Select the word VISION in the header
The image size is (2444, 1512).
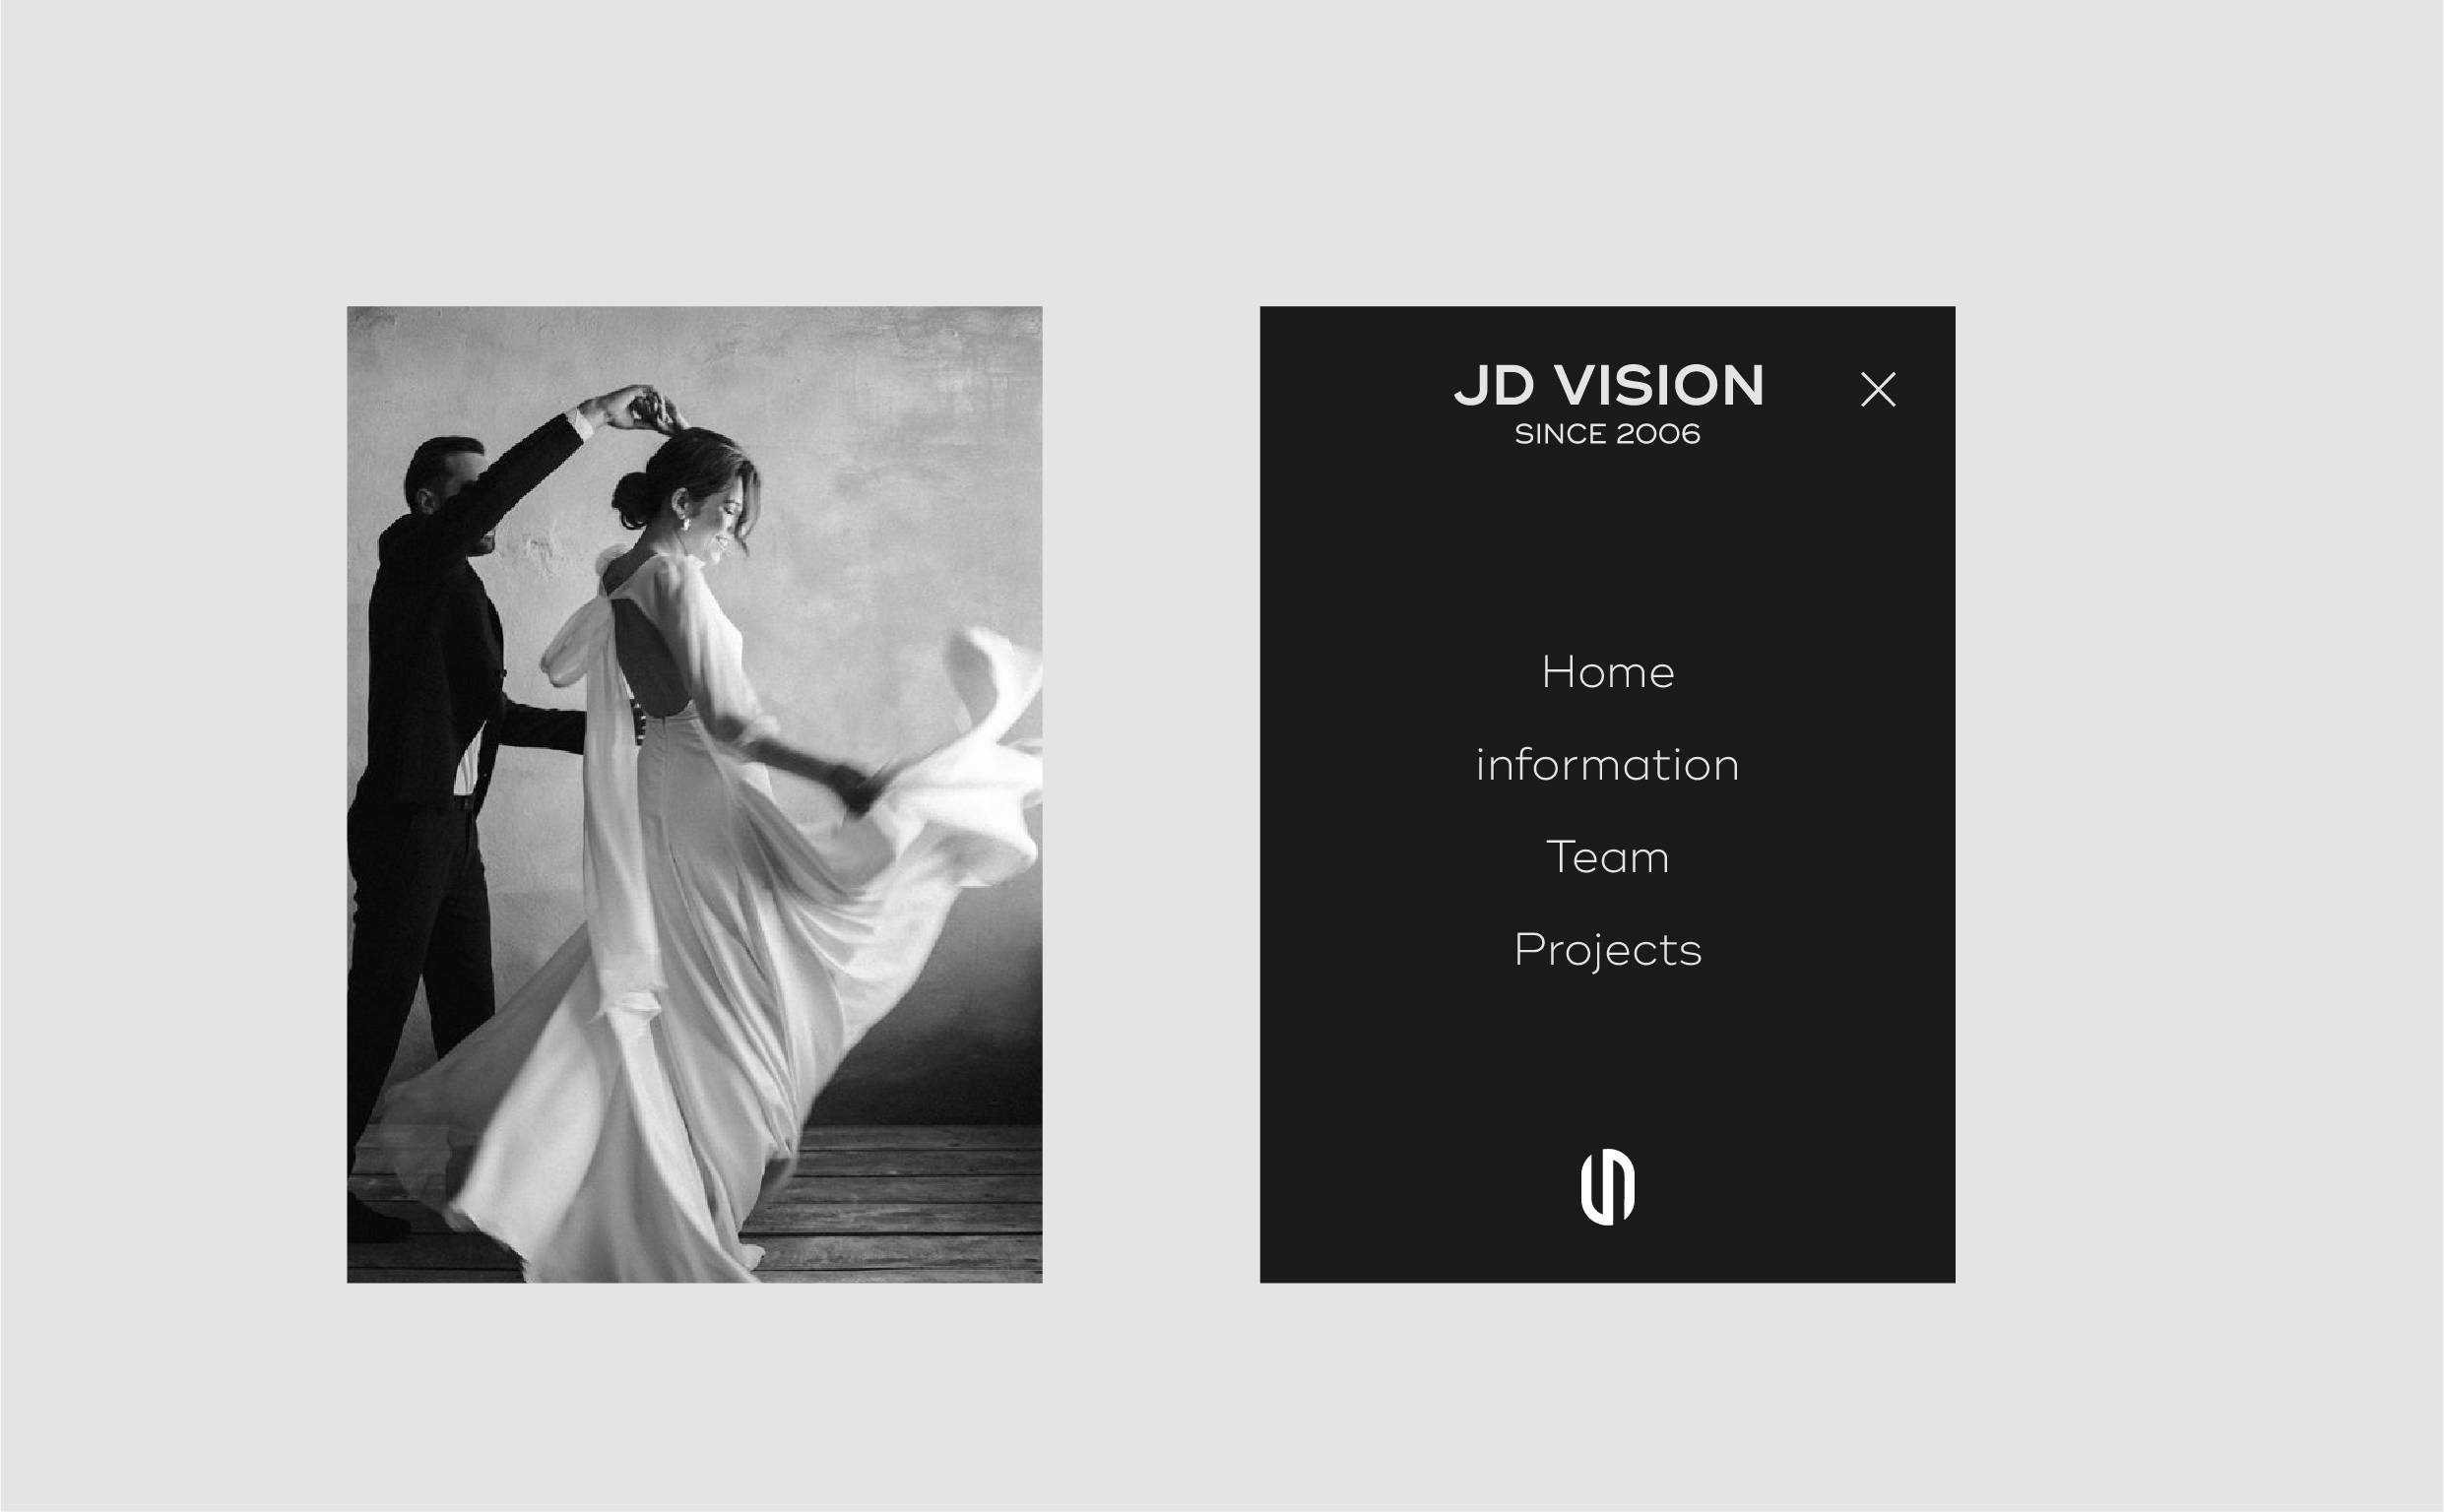[1660, 386]
